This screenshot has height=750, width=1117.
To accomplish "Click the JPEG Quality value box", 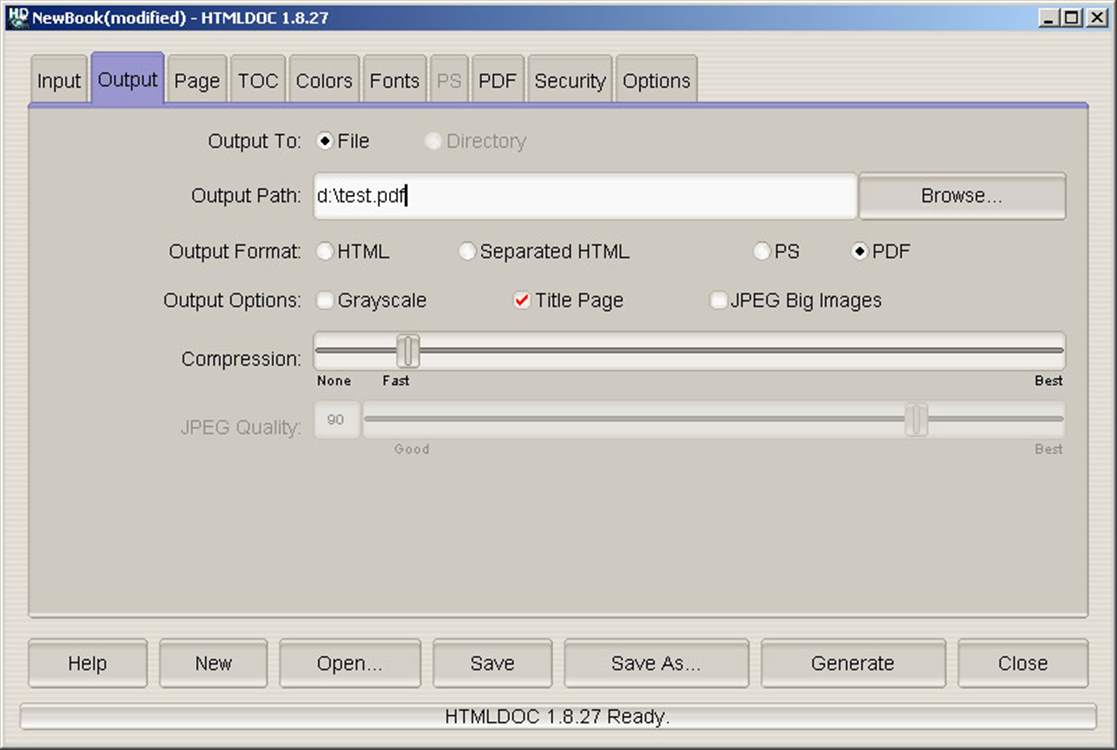I will point(336,420).
